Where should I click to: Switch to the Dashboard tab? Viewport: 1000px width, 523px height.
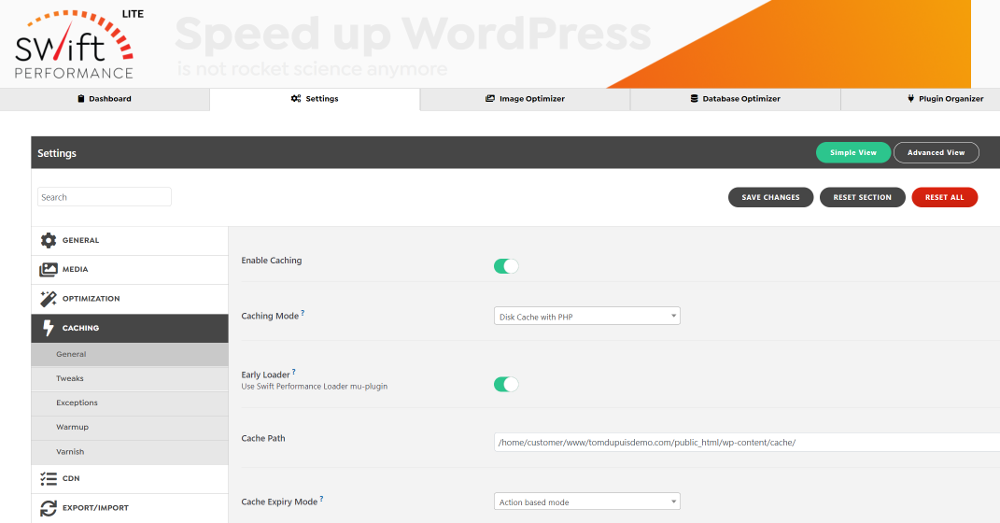pos(105,99)
